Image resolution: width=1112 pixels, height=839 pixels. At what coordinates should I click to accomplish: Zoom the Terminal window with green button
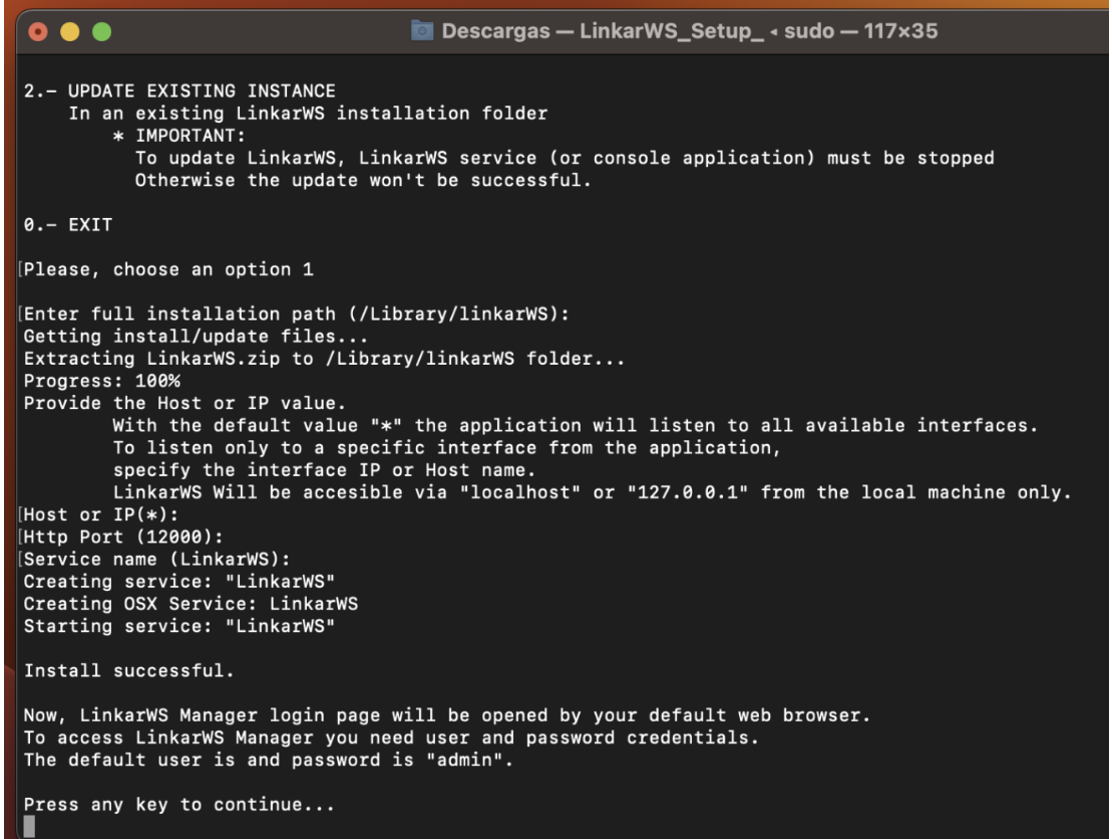pyautogui.click(x=102, y=31)
